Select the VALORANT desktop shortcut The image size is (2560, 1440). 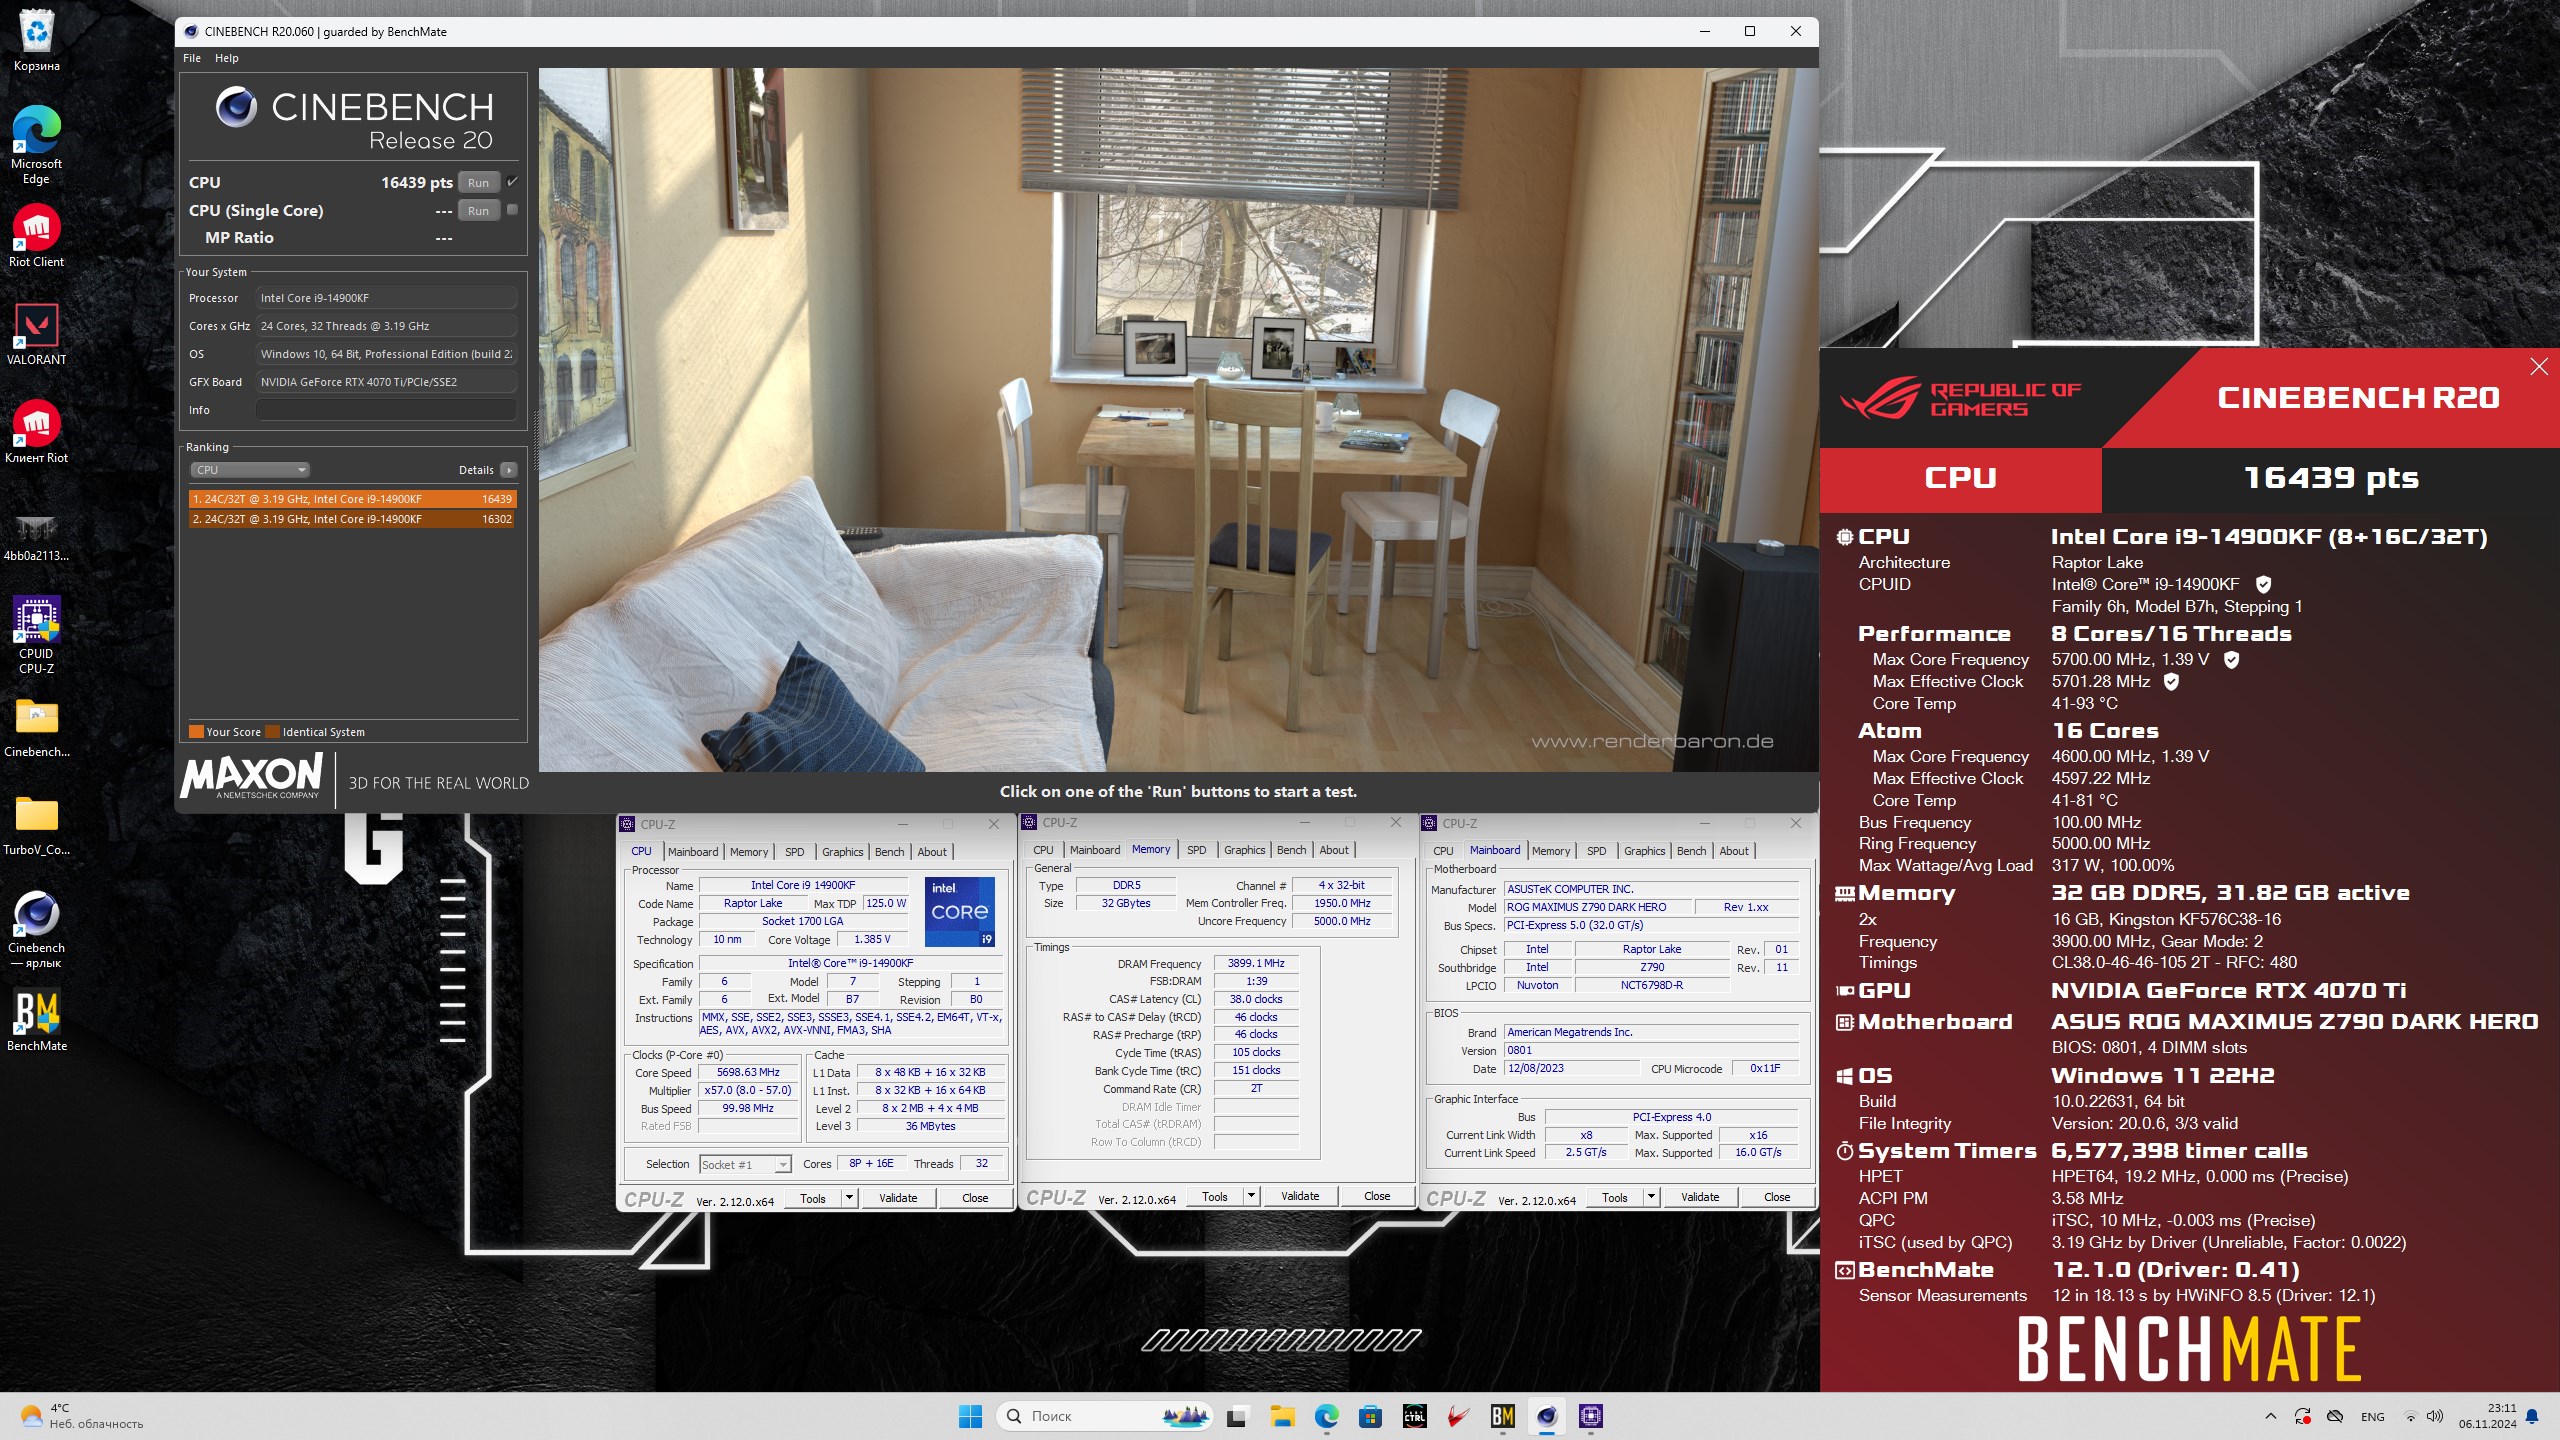coord(36,334)
